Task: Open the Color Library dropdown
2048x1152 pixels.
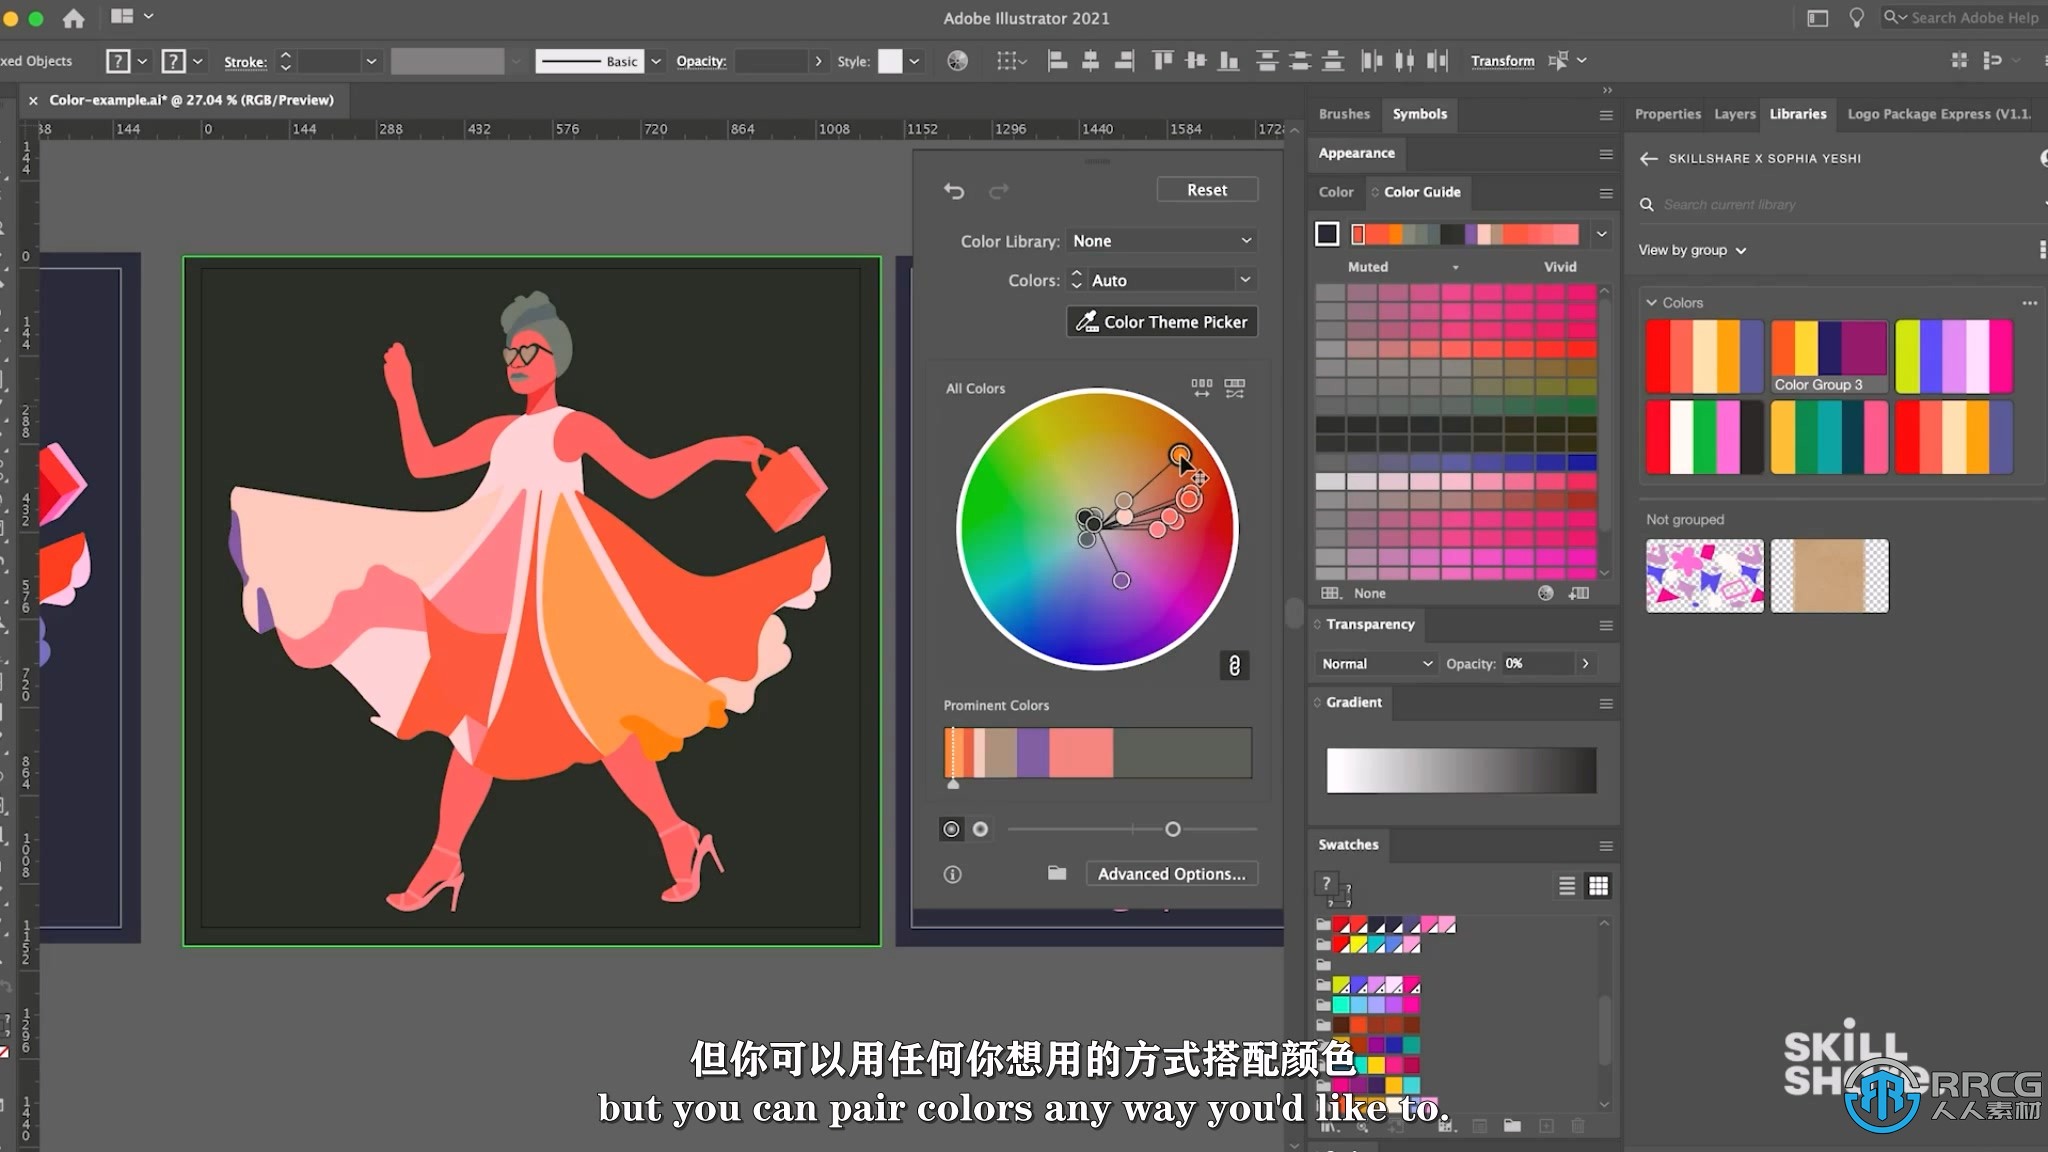Action: tap(1162, 241)
